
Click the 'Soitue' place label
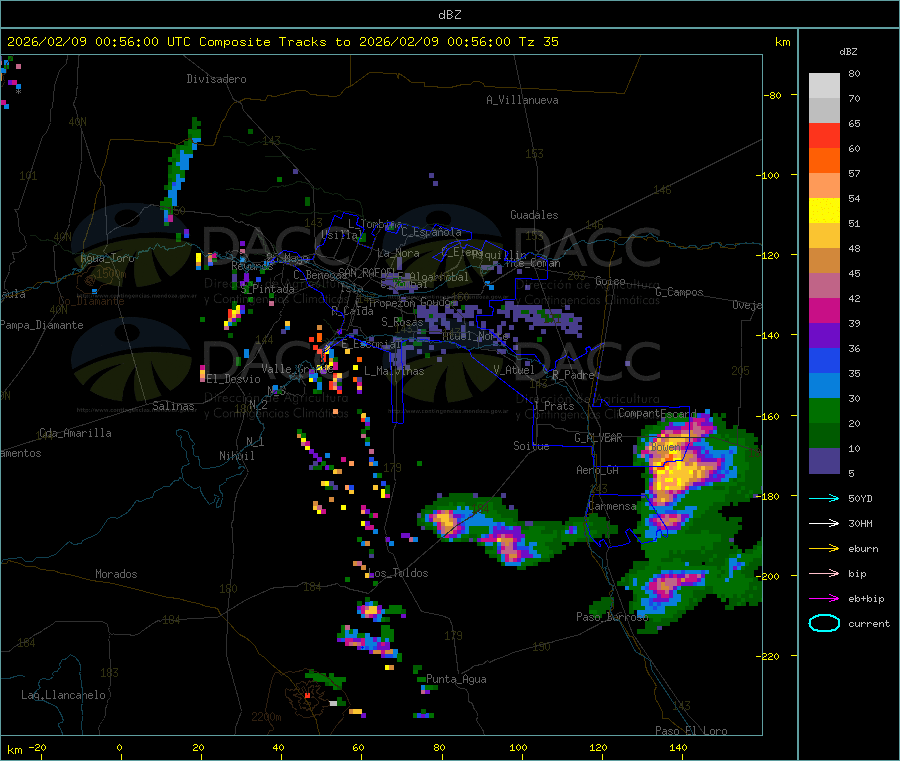tap(531, 446)
